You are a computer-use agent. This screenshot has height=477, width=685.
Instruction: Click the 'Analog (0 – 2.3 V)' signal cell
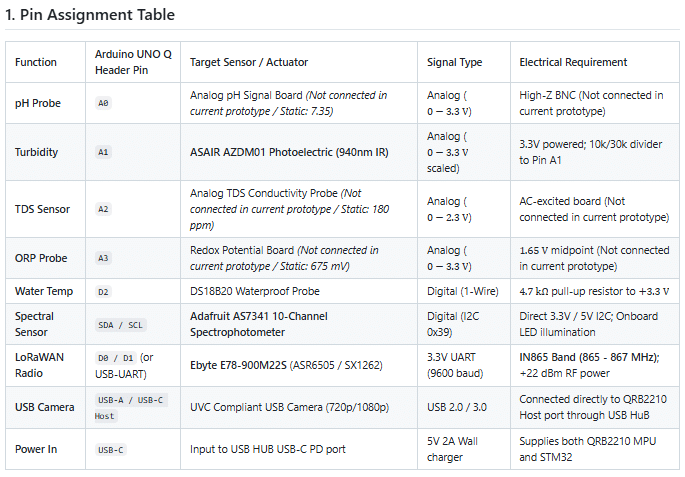point(464,209)
